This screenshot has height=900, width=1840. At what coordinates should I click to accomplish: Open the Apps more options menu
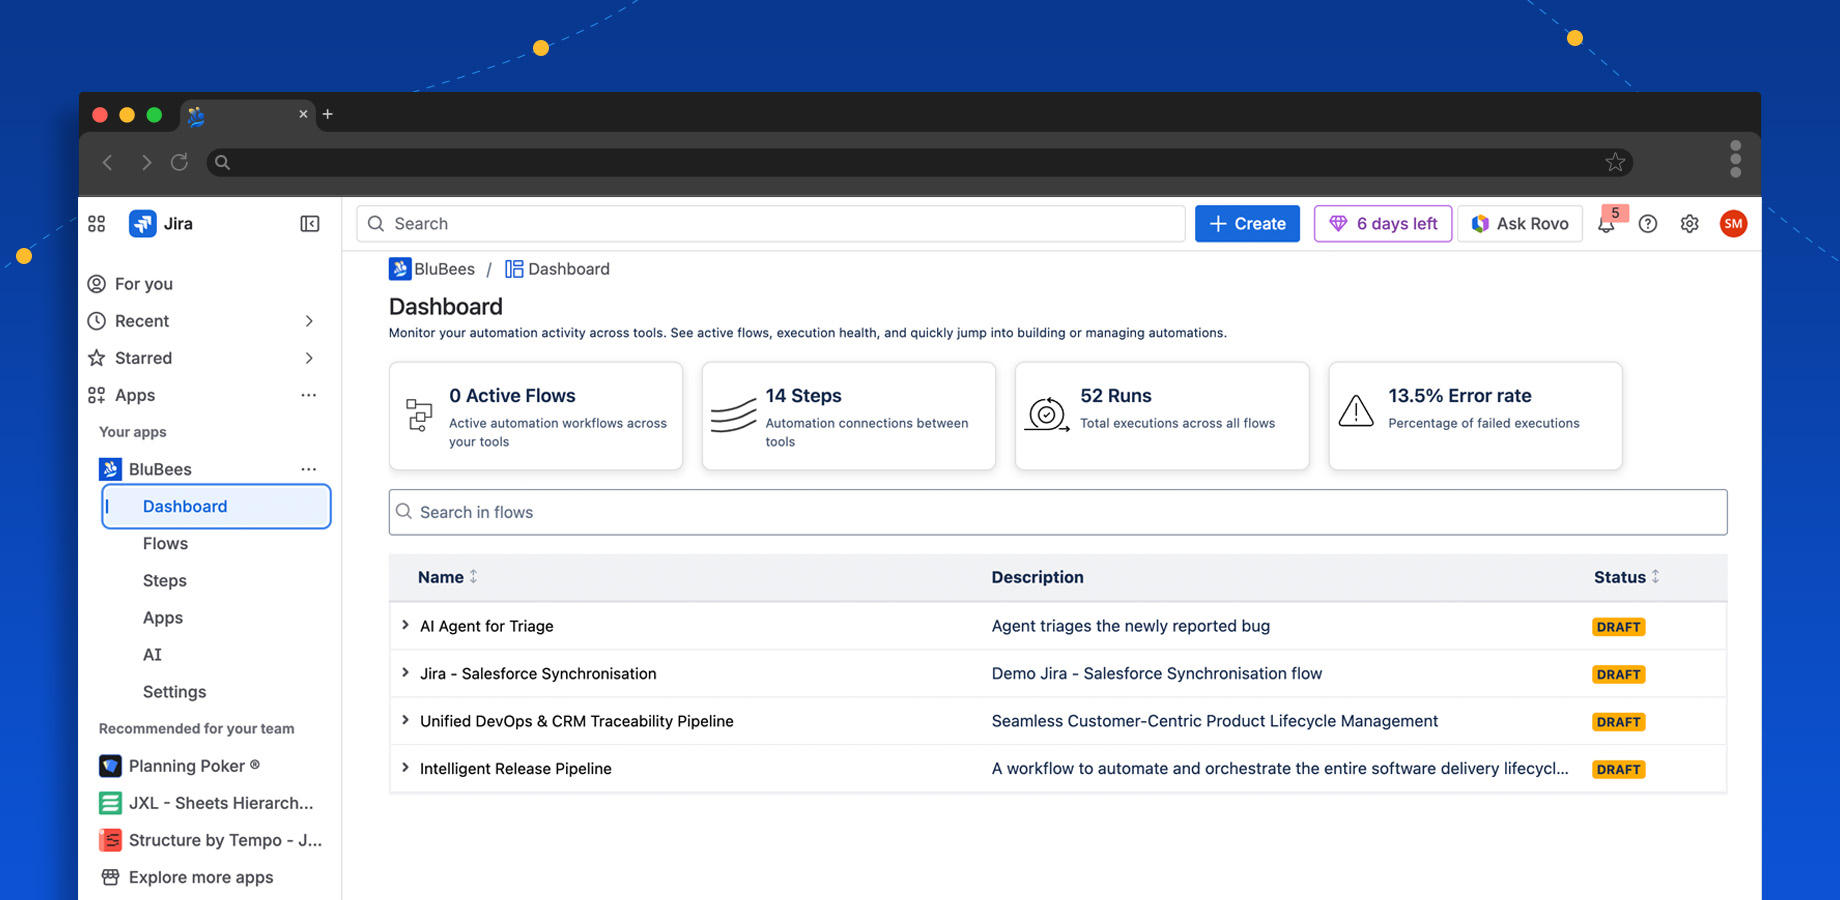click(309, 395)
